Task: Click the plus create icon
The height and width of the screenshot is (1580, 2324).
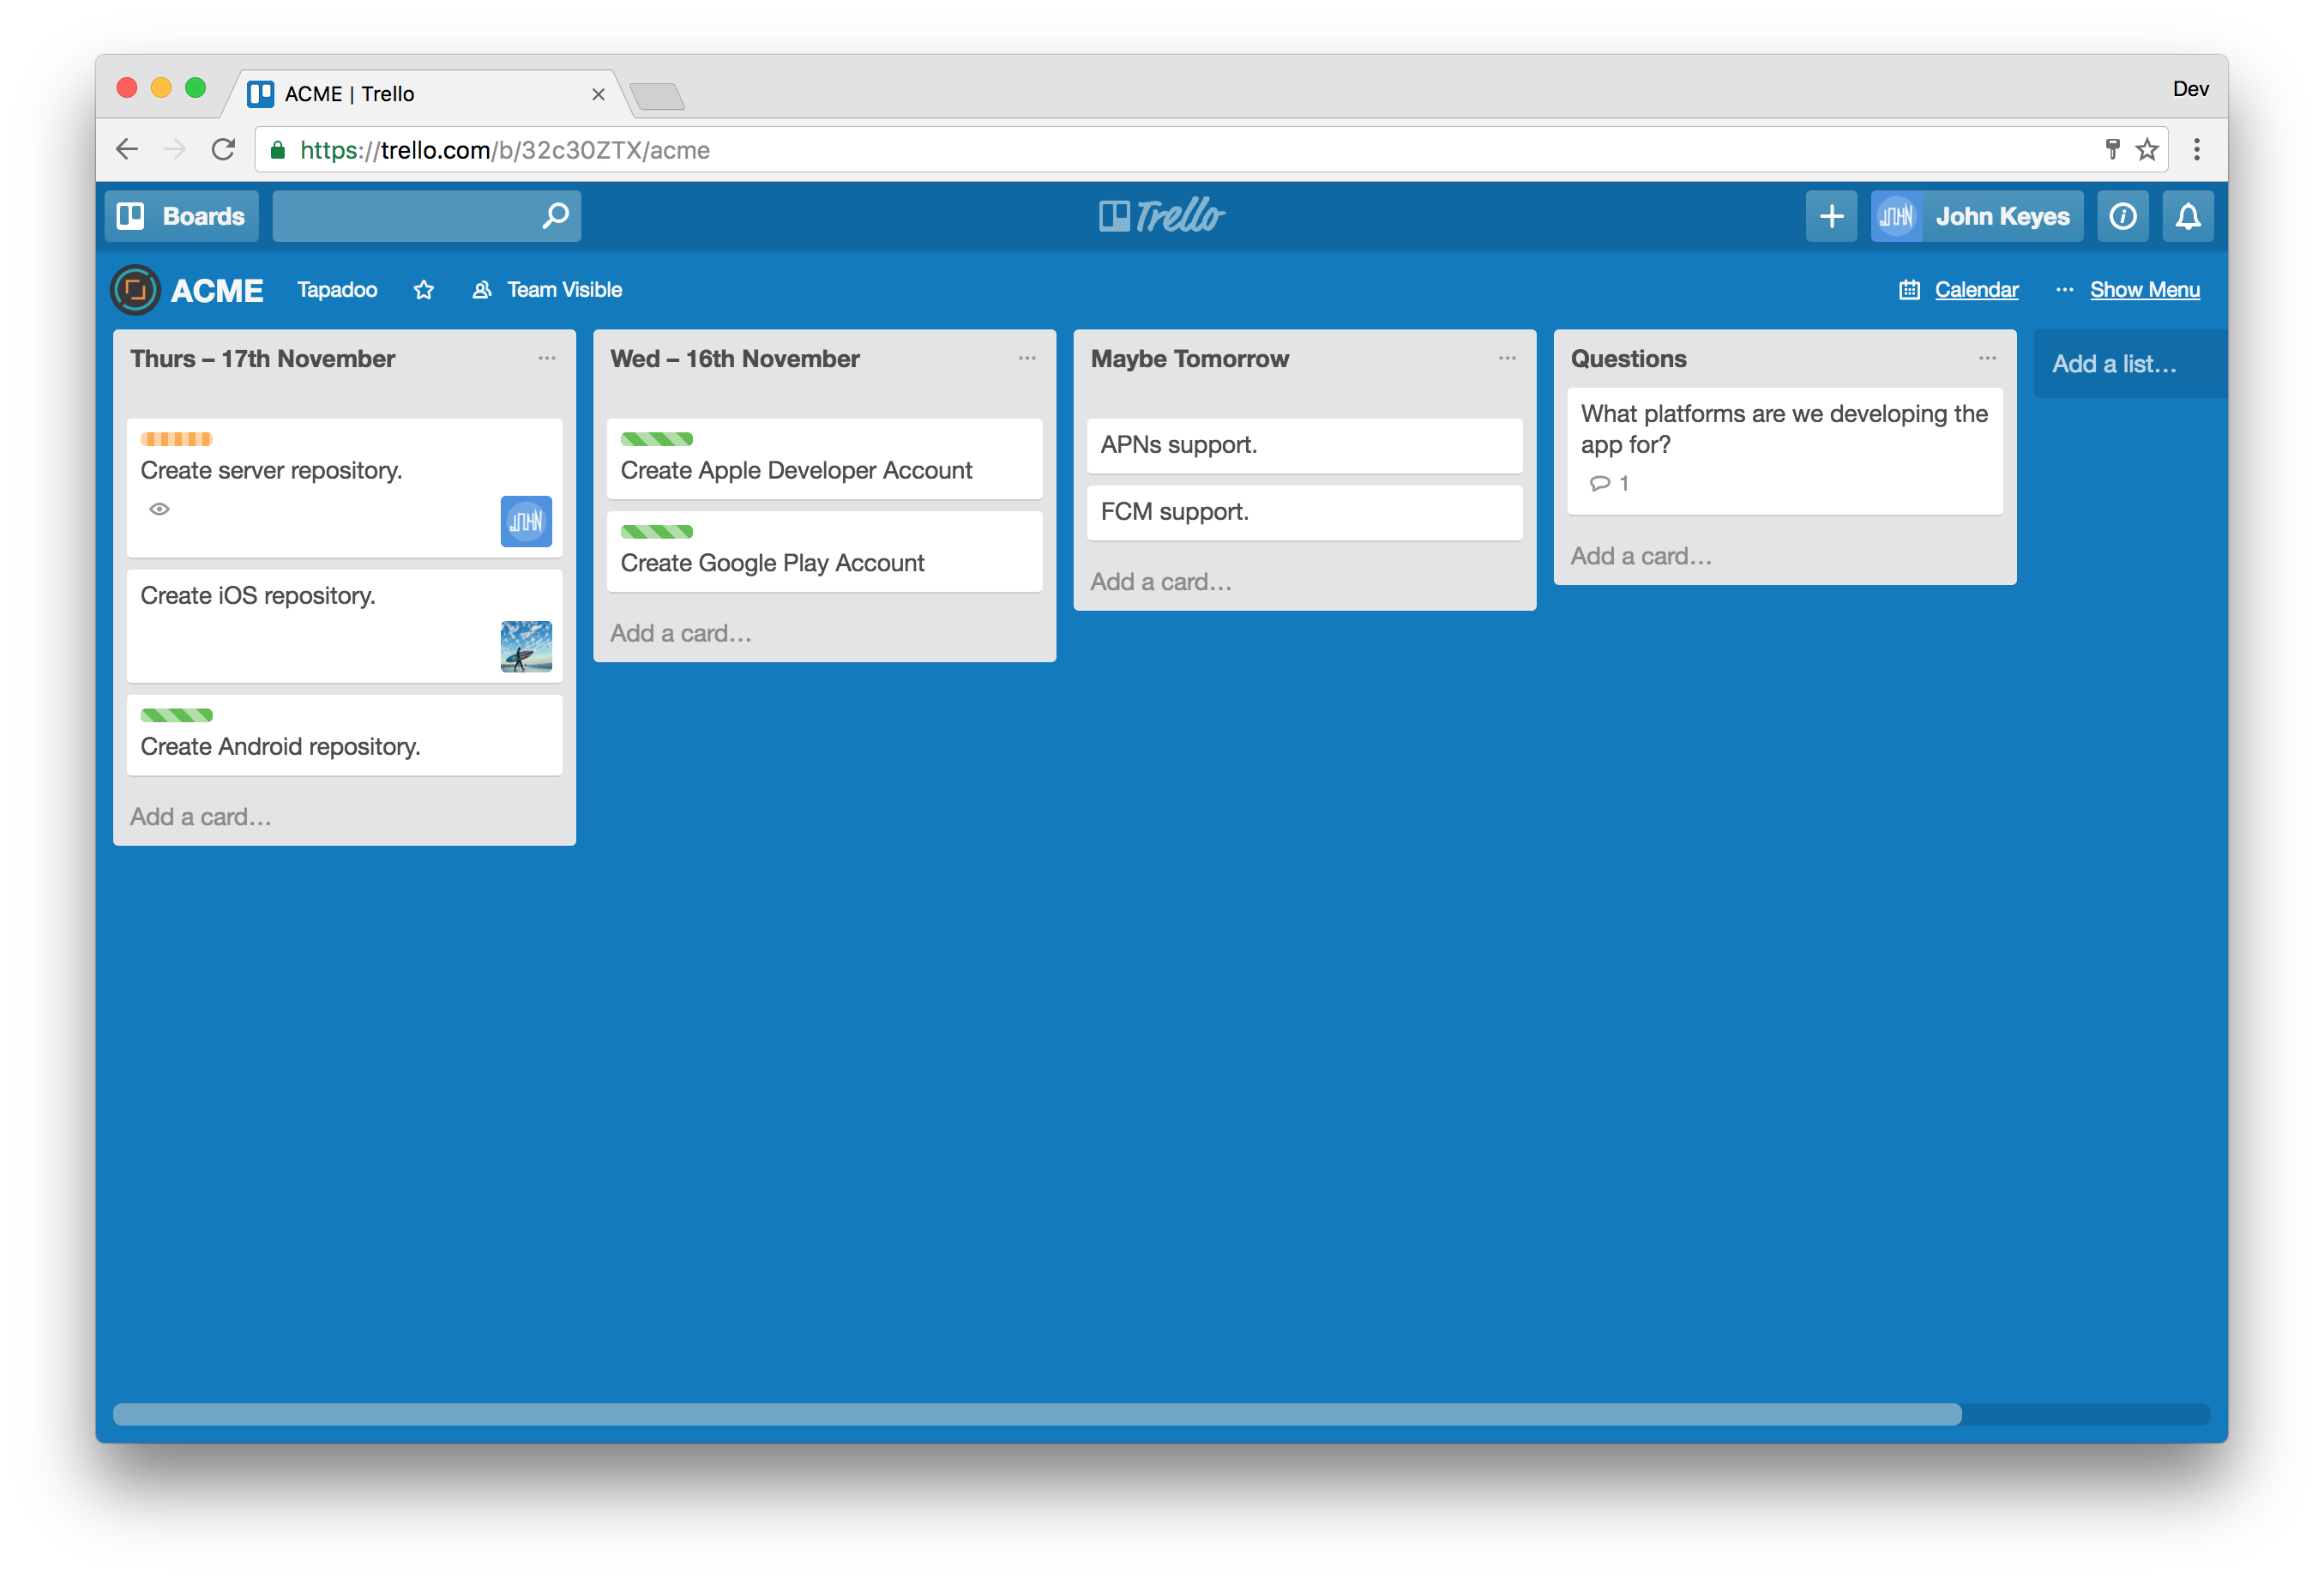Action: [x=1830, y=216]
